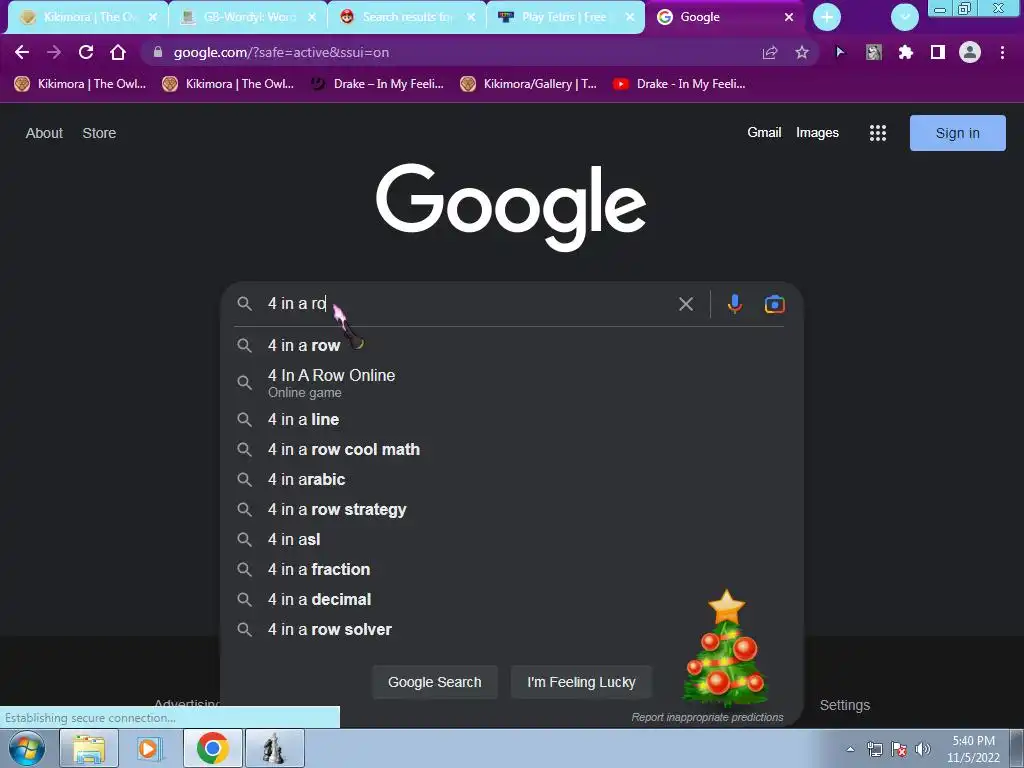Viewport: 1024px width, 768px height.
Task: Open the Chrome three-dot menu
Action: click(1002, 52)
